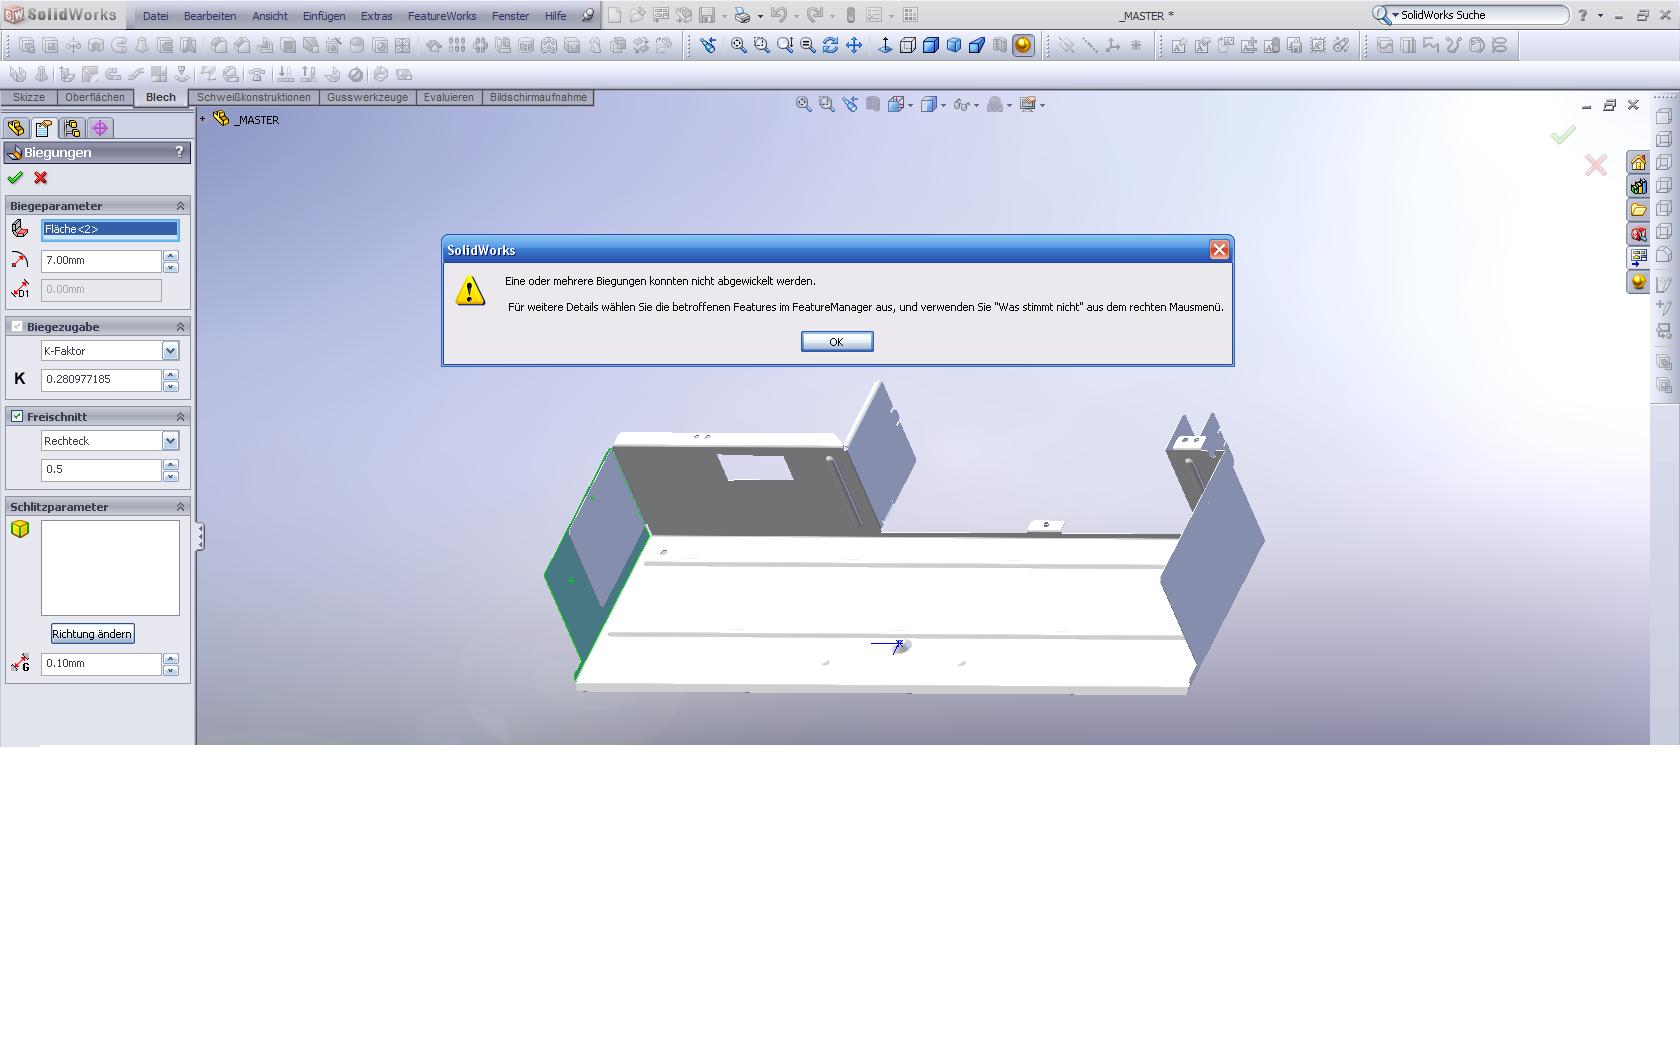Select the Wireframe display style
Image resolution: width=1680 pixels, height=1050 pixels.
click(908, 45)
